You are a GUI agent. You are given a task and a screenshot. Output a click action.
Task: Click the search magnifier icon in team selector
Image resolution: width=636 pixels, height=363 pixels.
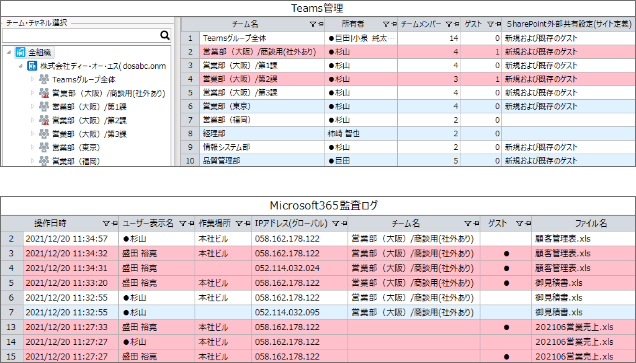click(x=165, y=36)
